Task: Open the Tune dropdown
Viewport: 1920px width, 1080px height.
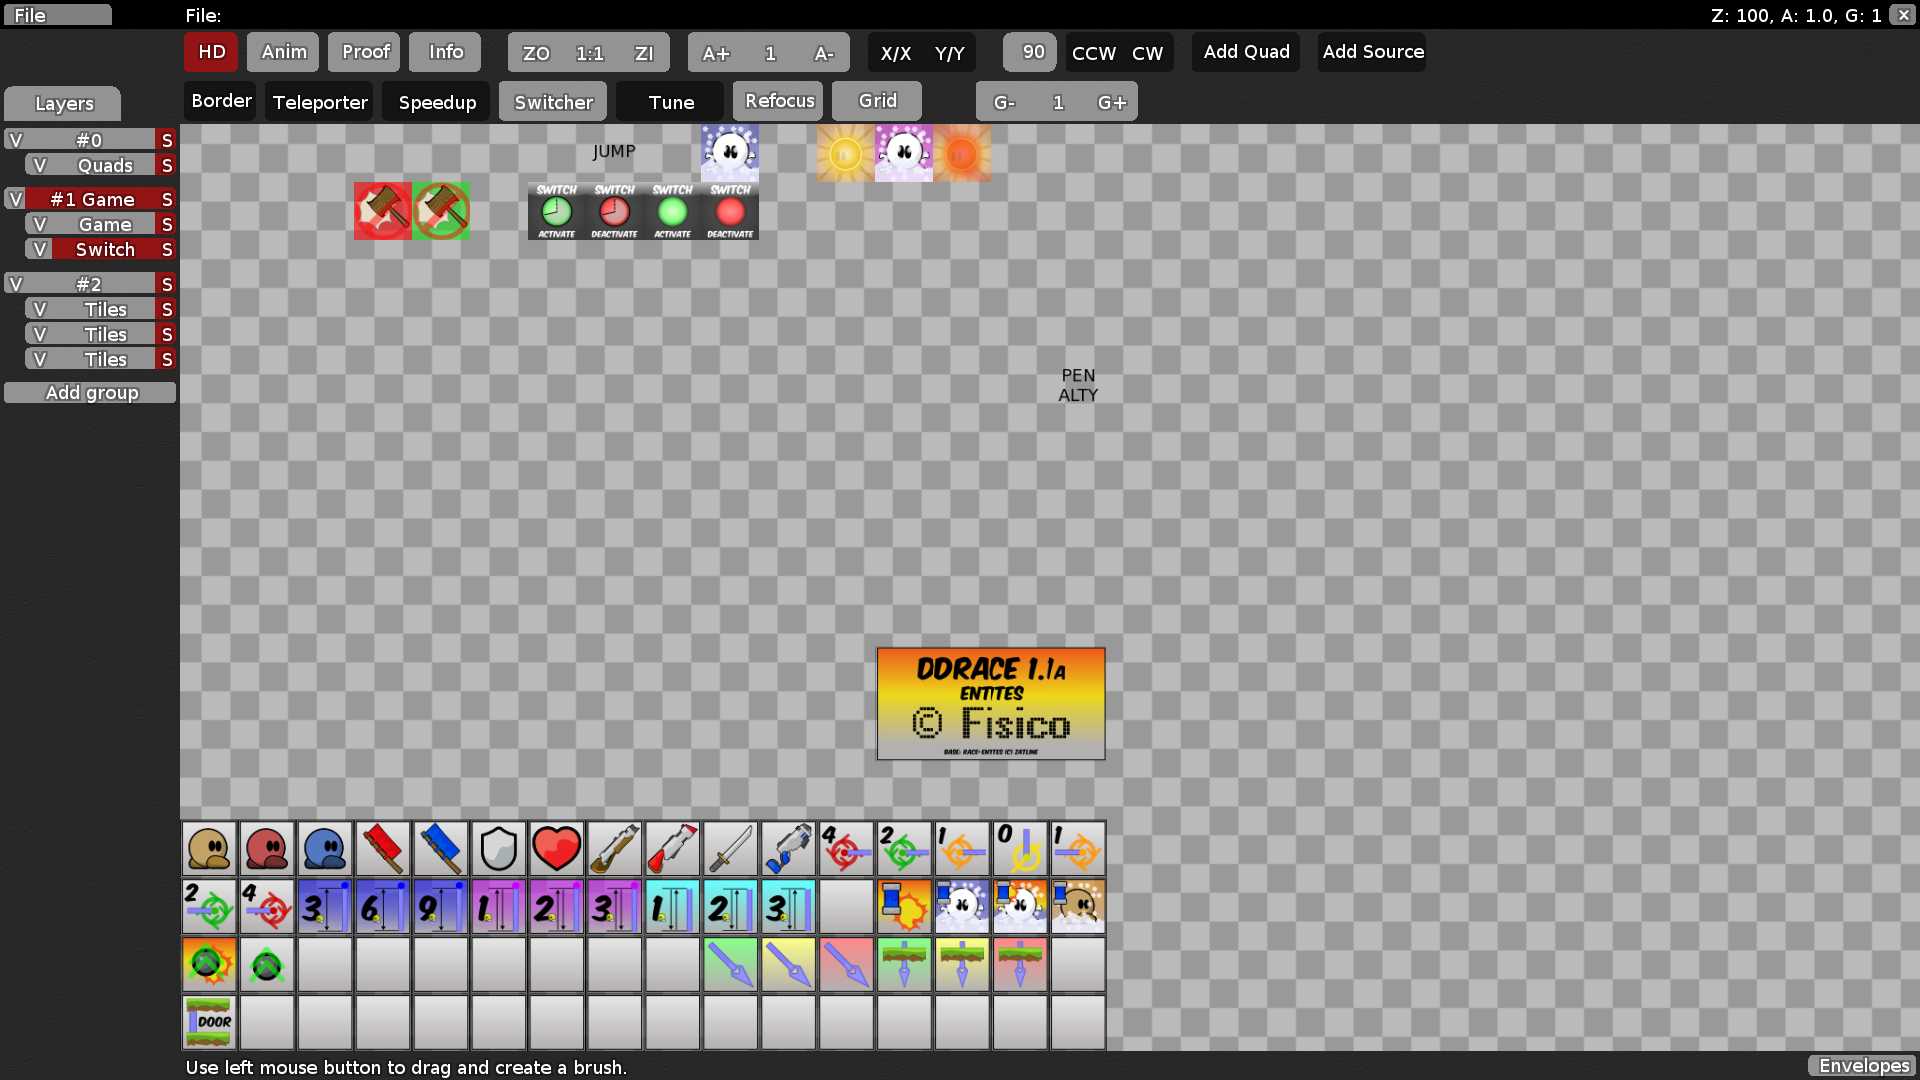Action: (x=669, y=101)
